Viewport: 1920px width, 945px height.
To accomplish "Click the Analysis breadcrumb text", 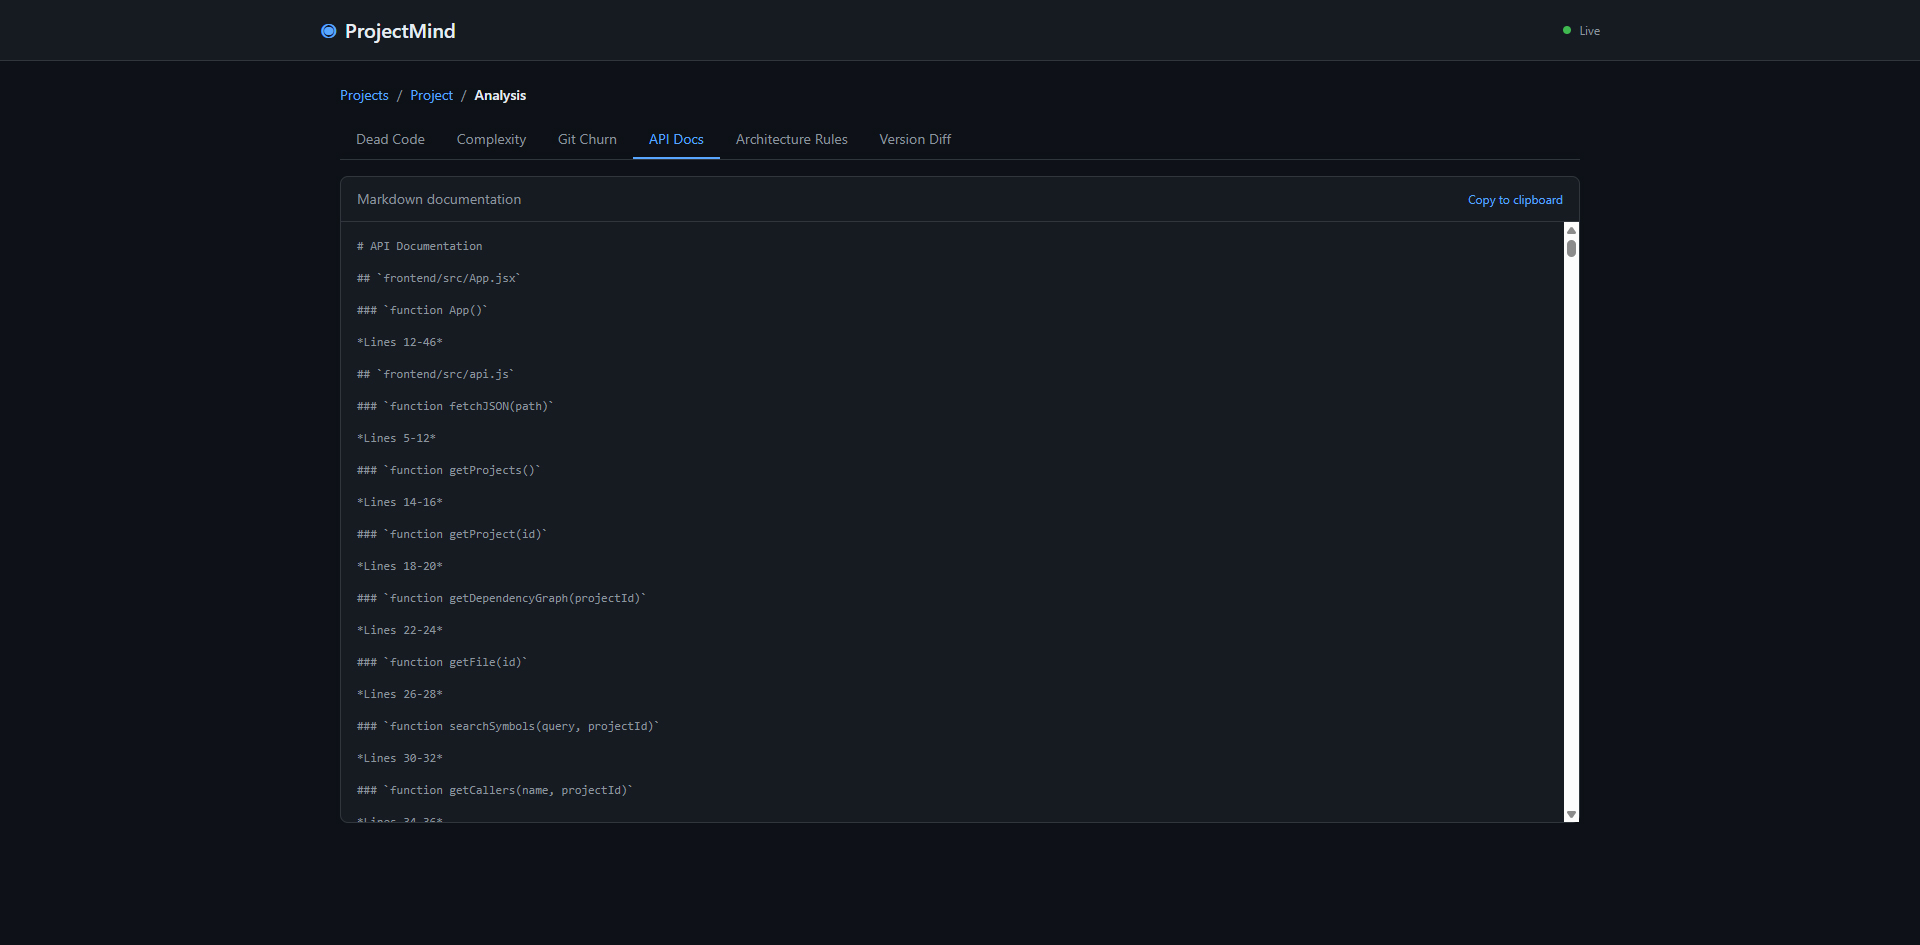I will 500,95.
